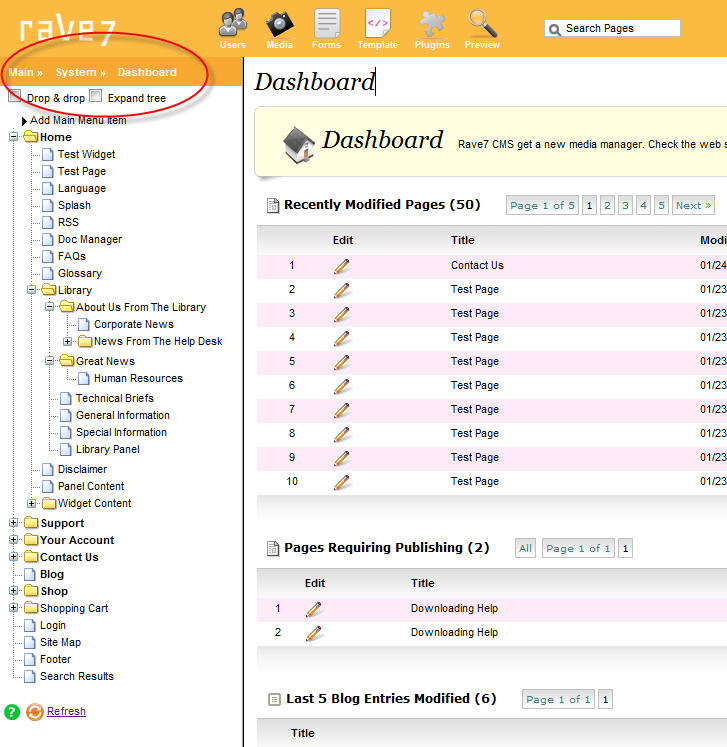Click the edit pencil in recent row 10

342,482
